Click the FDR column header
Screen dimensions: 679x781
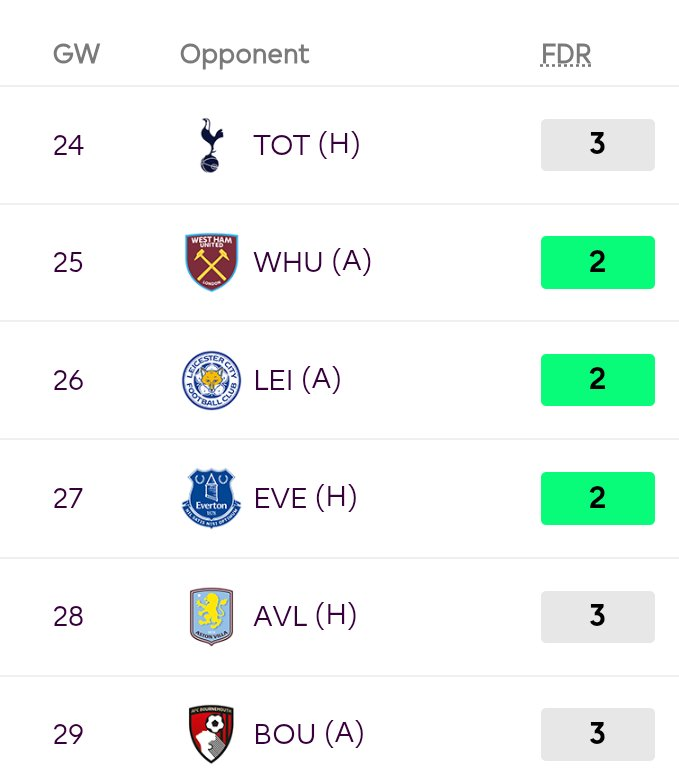click(566, 54)
